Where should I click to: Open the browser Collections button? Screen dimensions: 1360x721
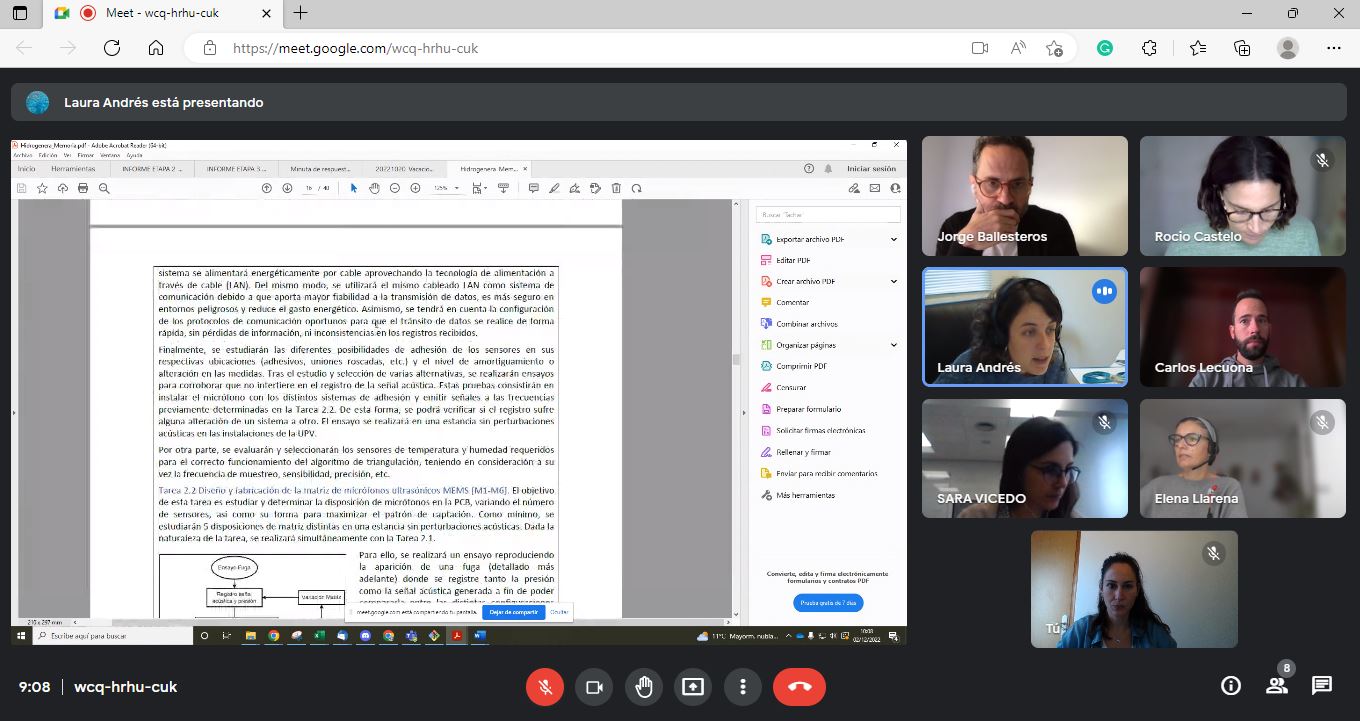(1242, 48)
